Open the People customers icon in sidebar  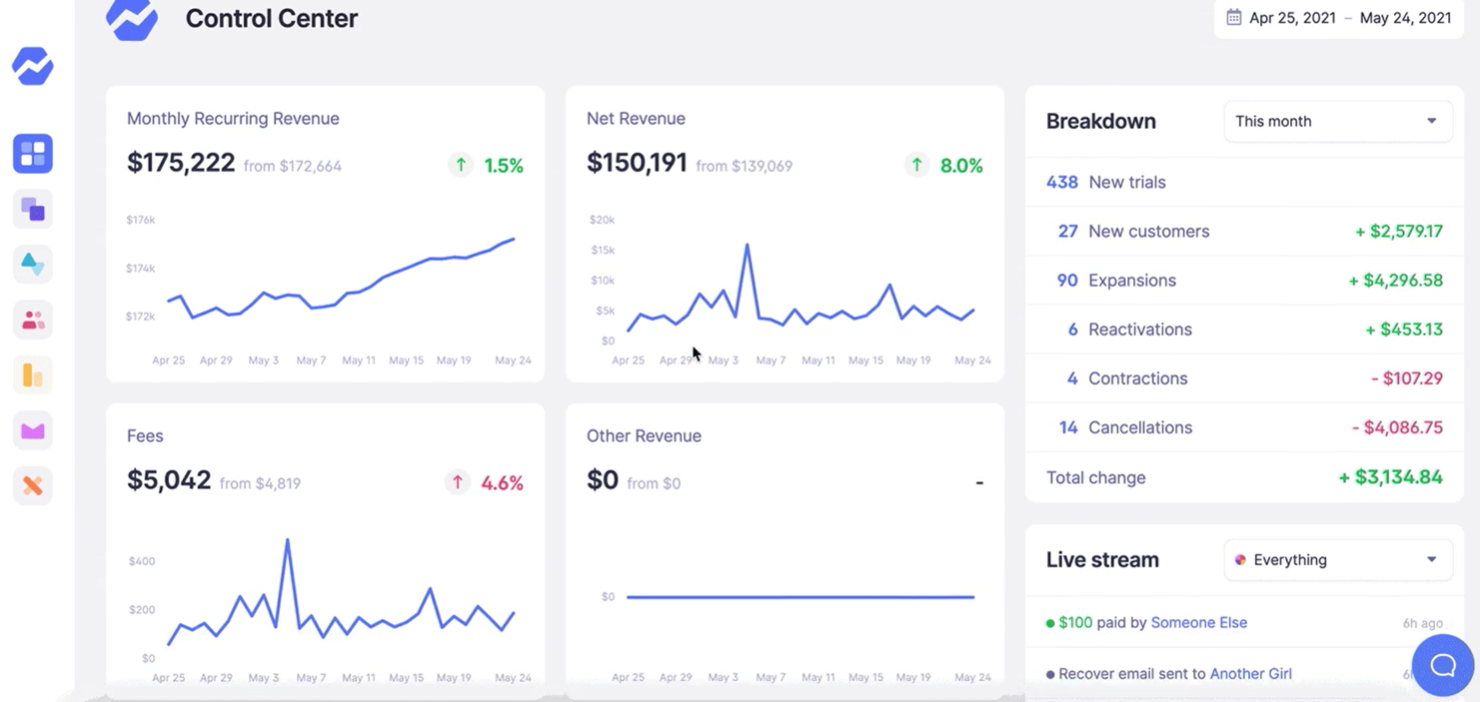click(x=32, y=319)
